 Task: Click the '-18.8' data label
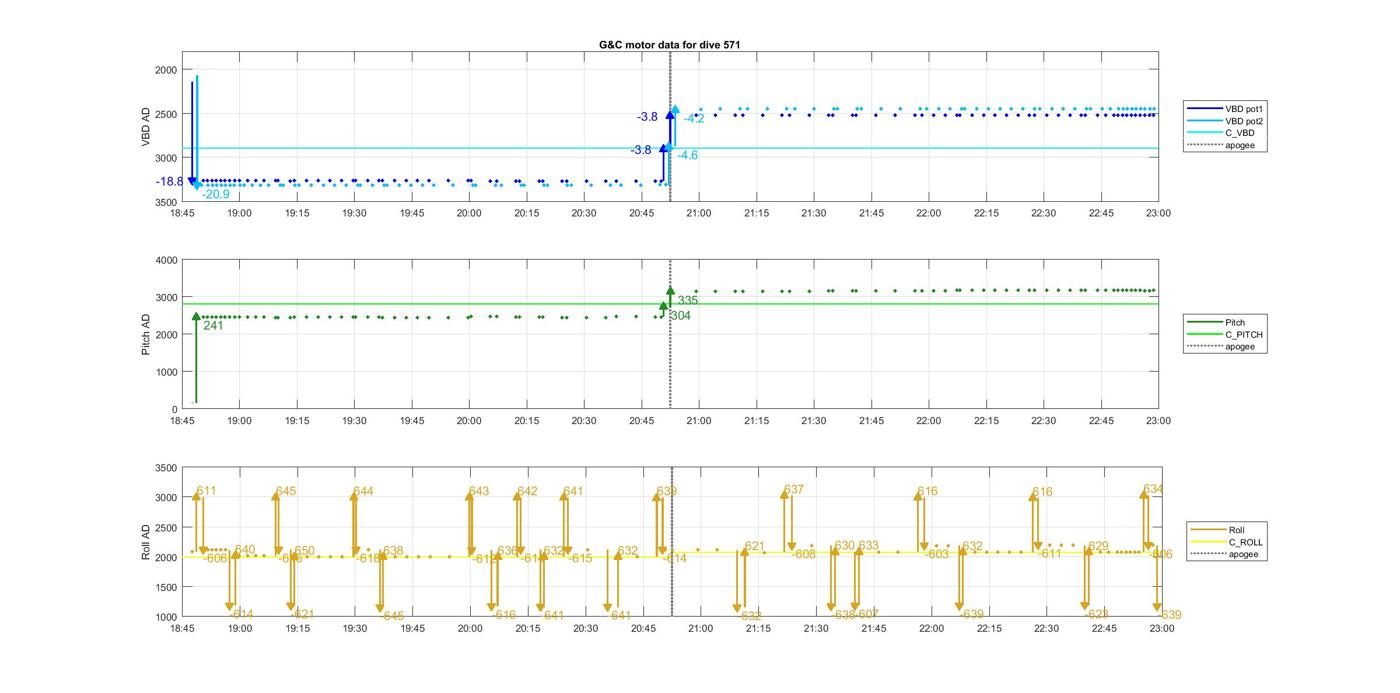click(169, 181)
